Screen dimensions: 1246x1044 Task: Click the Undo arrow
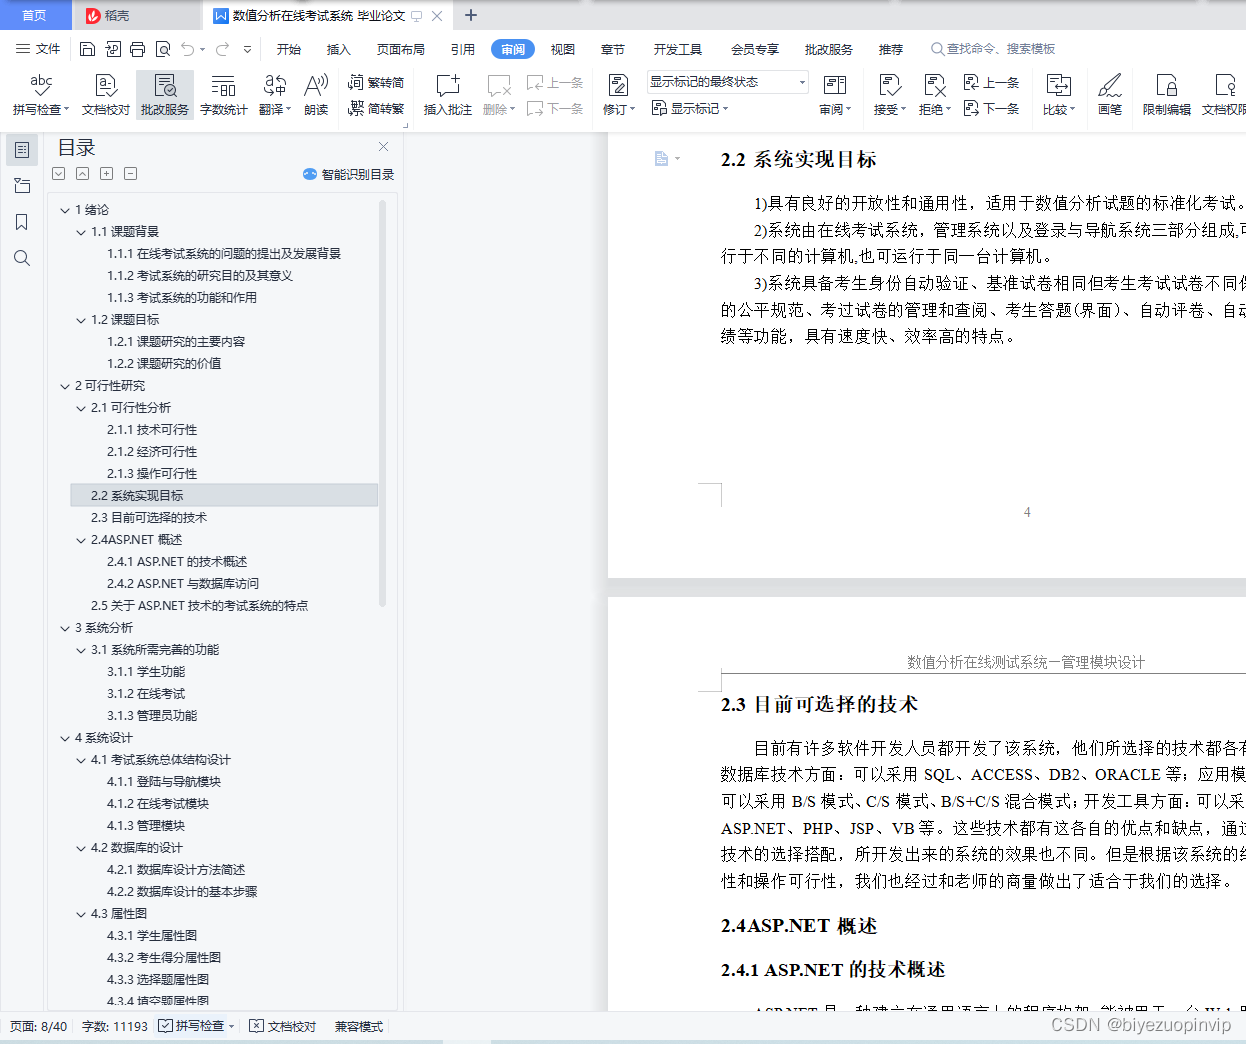pyautogui.click(x=188, y=49)
